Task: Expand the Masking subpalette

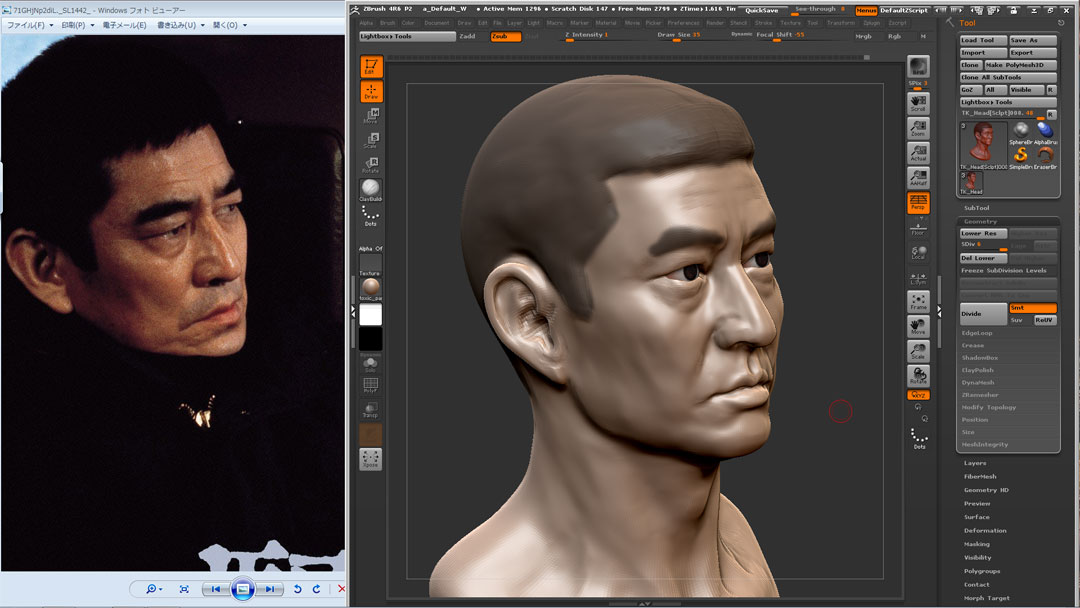Action: [977, 544]
